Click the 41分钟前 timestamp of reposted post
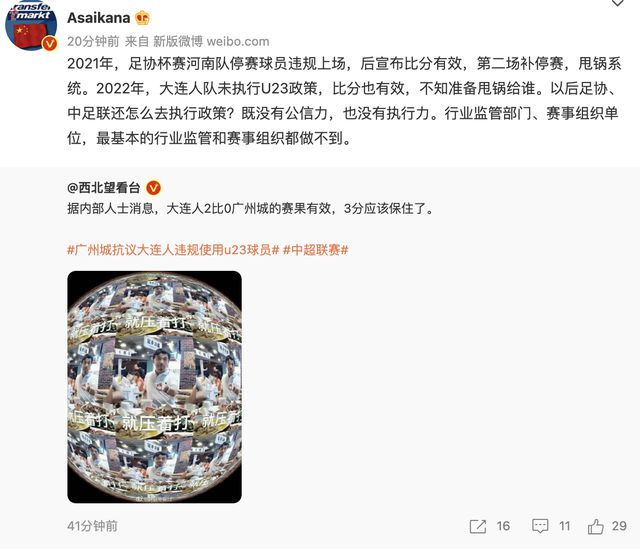 point(93,526)
